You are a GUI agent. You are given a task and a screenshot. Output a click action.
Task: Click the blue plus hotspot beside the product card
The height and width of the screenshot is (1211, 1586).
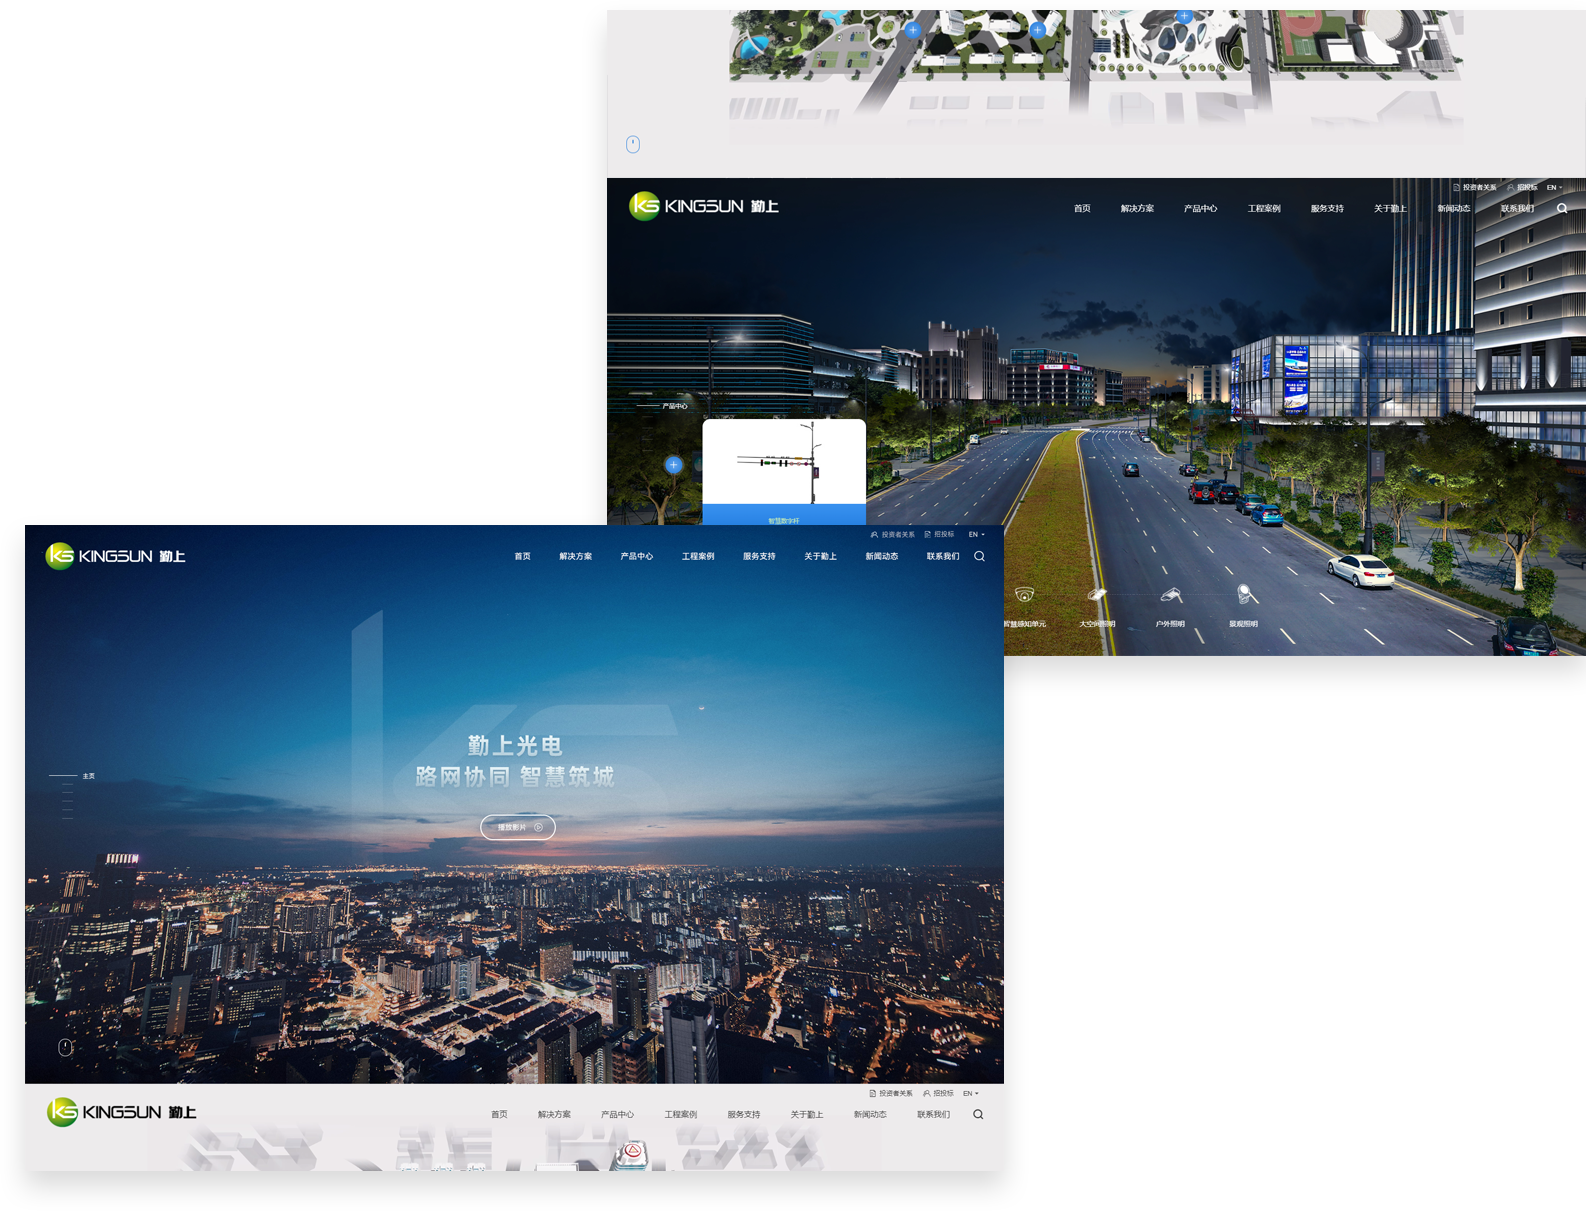tap(674, 465)
